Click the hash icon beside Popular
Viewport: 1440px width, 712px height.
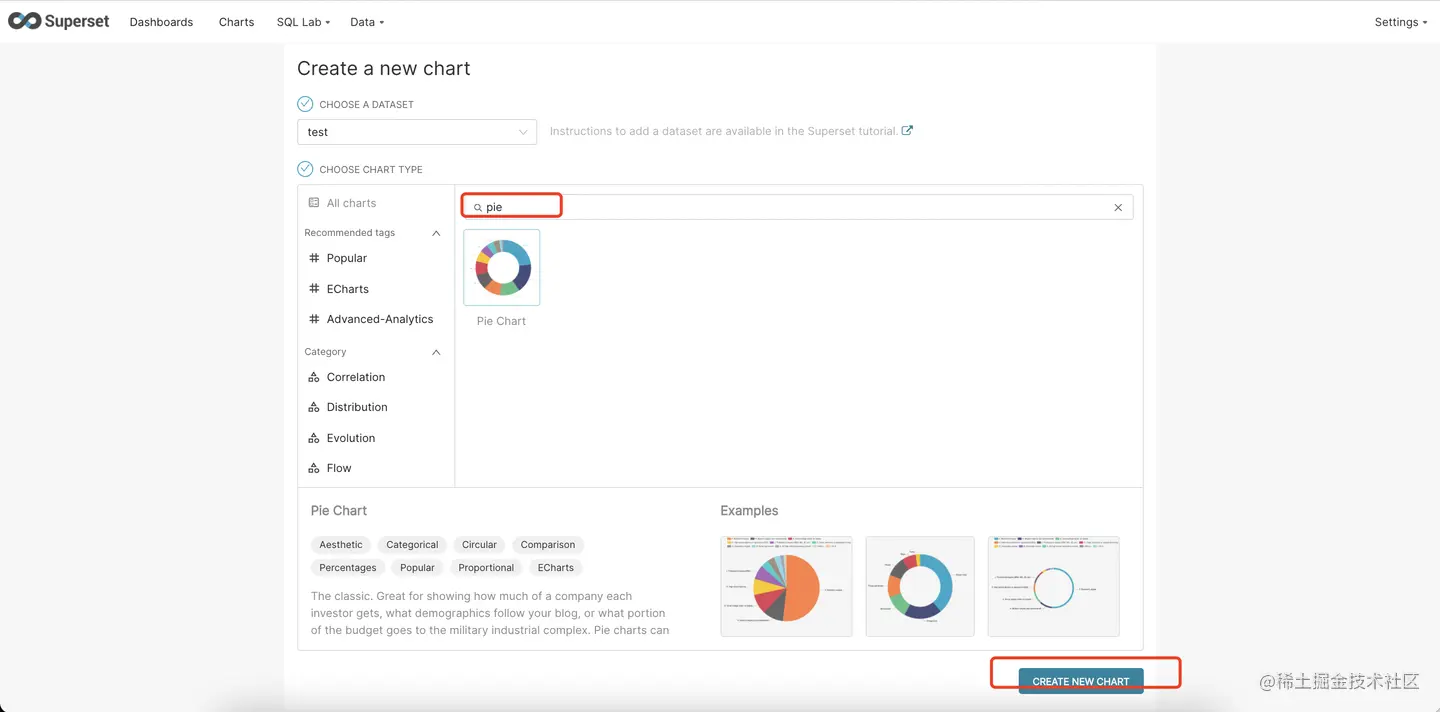314,258
